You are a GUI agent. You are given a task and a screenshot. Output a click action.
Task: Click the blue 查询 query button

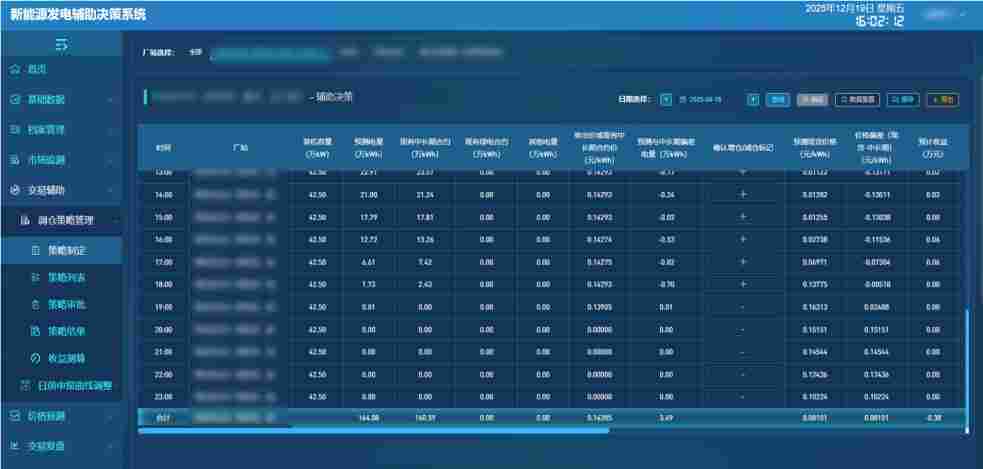(x=777, y=100)
